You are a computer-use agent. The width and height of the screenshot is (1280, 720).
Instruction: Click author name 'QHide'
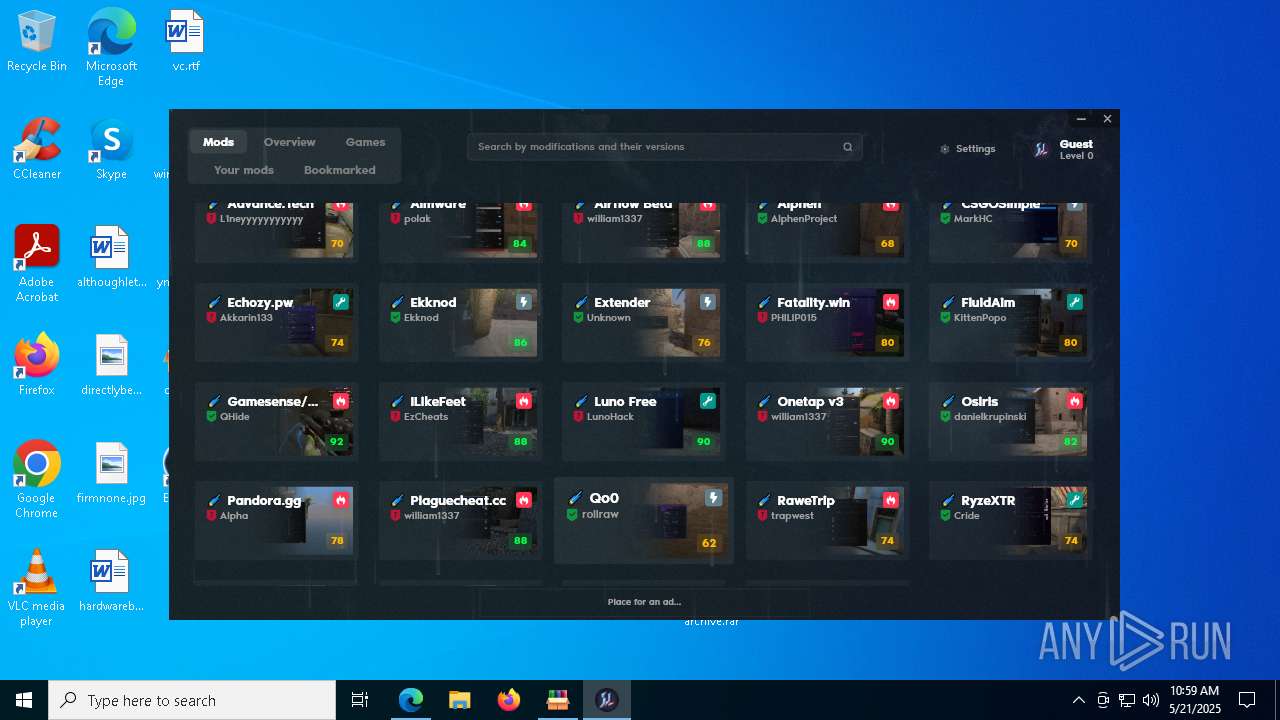[235, 417]
